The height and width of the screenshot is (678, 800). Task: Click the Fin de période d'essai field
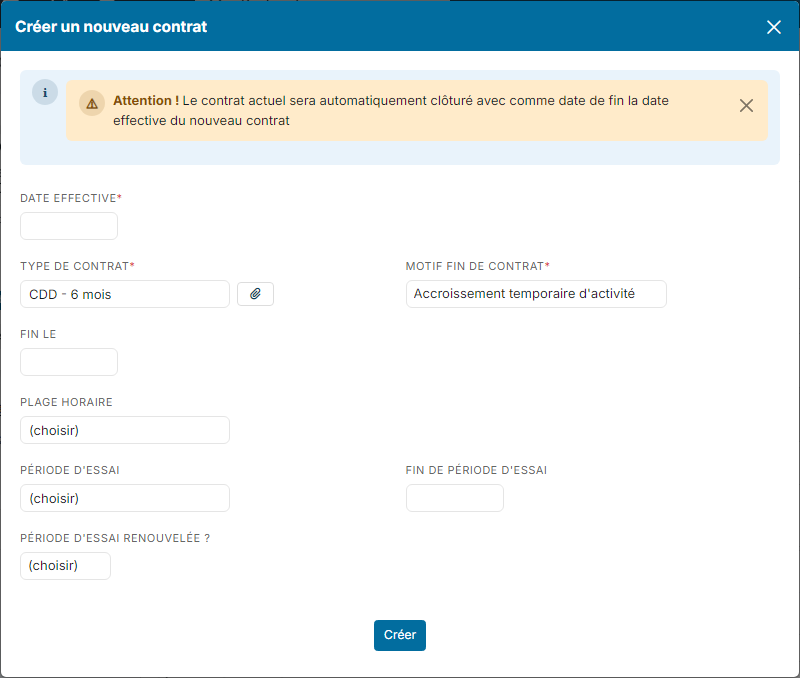tap(455, 498)
